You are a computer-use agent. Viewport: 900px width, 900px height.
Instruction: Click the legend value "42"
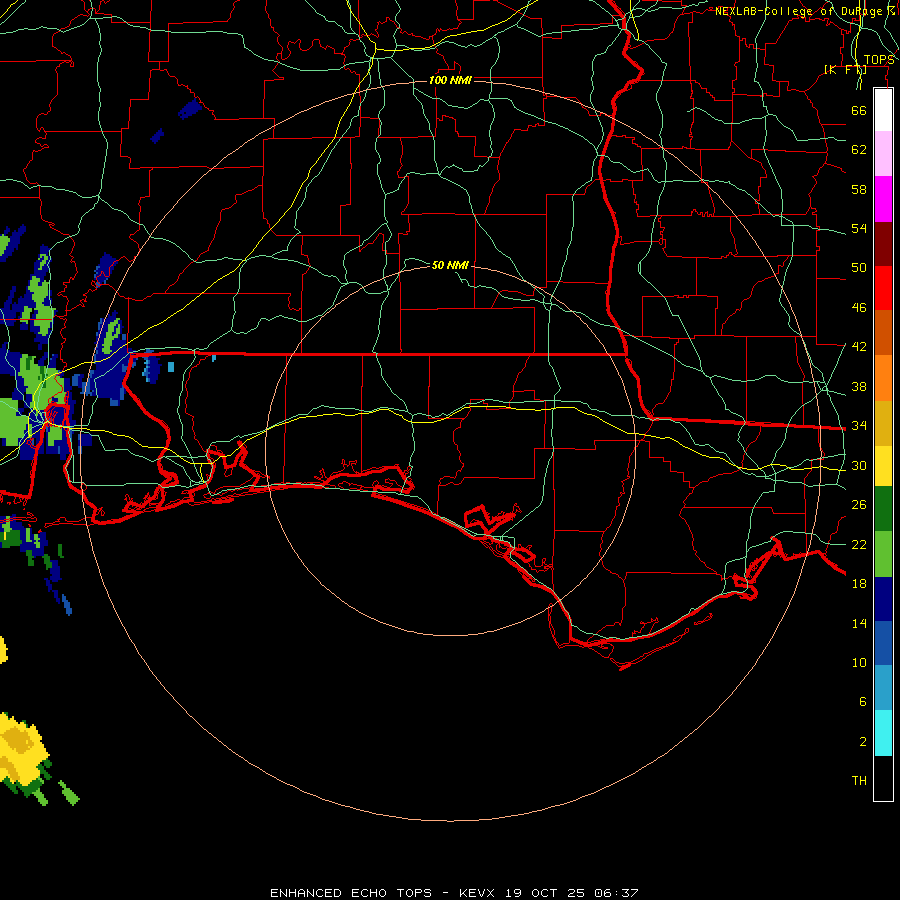click(859, 347)
